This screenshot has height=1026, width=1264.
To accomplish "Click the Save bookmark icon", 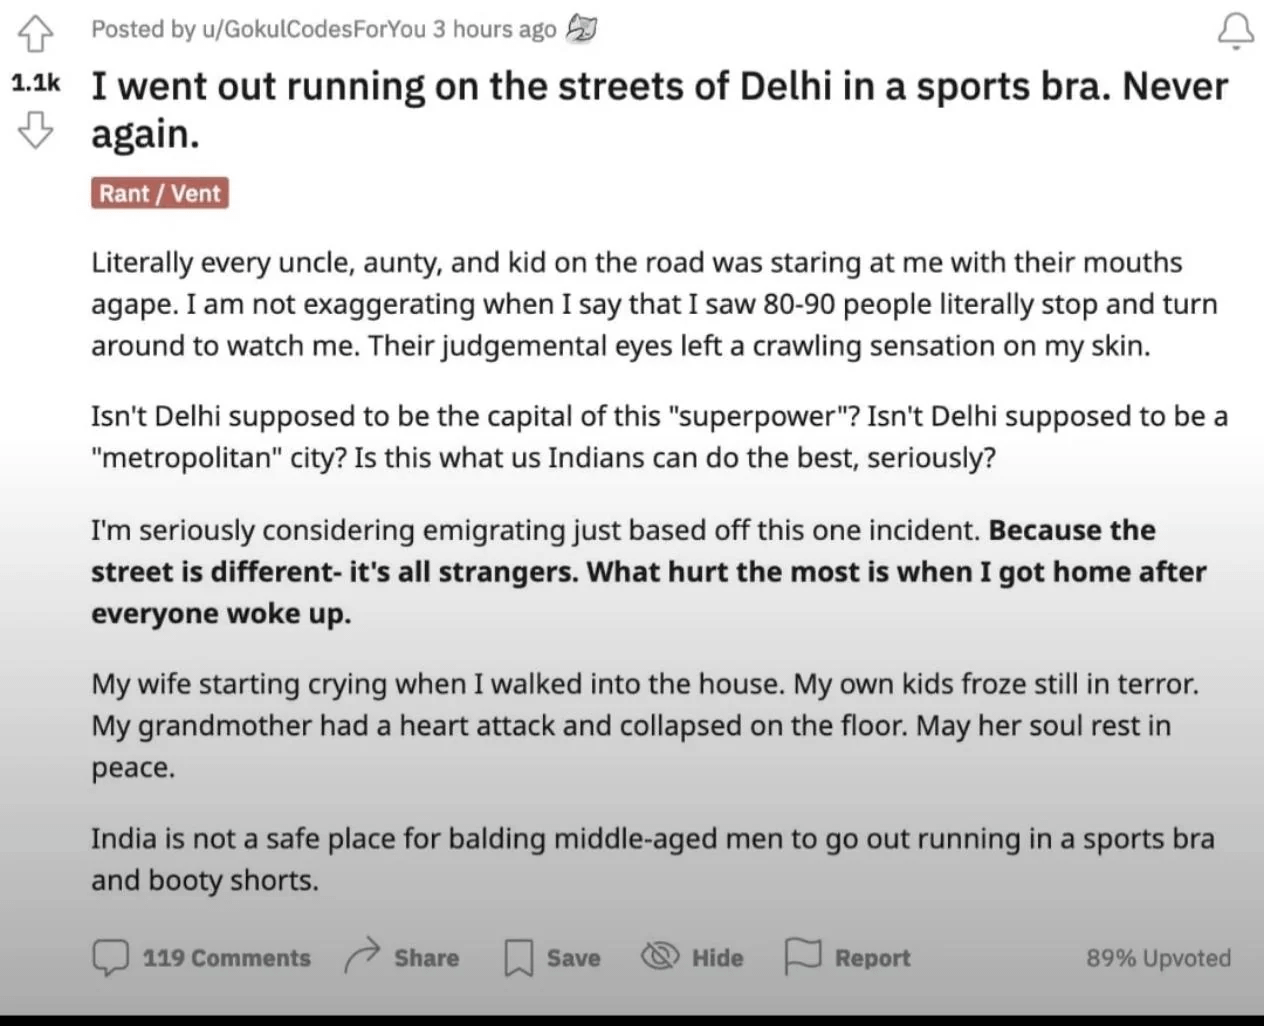I will pos(518,957).
